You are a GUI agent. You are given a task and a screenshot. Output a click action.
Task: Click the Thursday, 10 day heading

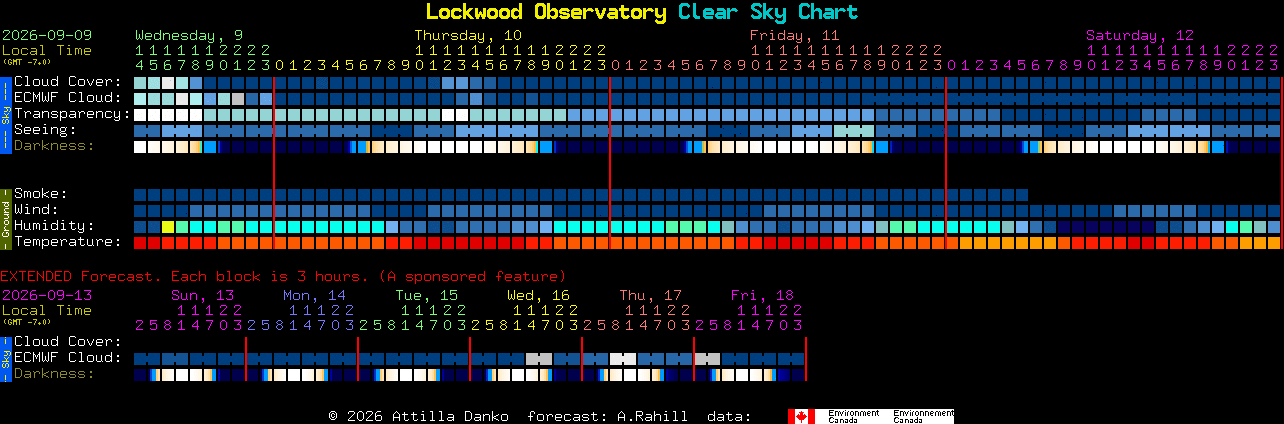pyautogui.click(x=468, y=35)
